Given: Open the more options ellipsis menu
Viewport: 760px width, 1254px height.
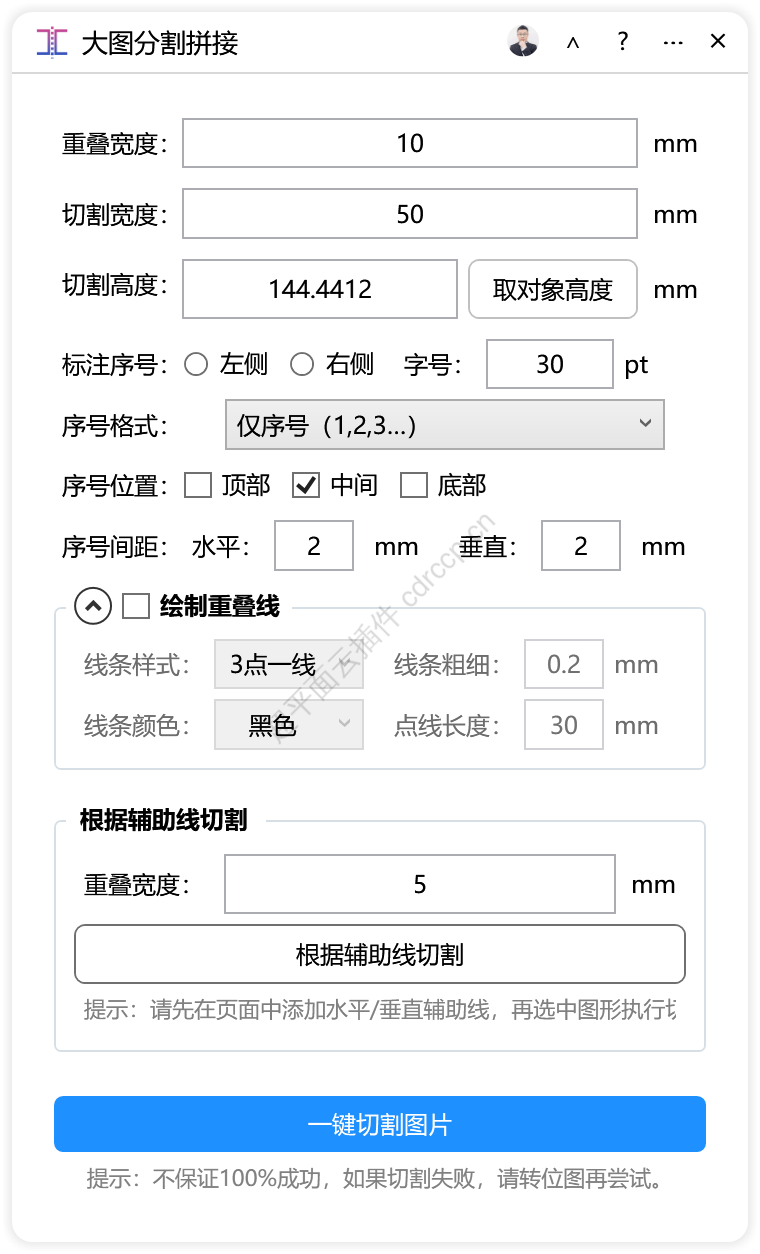Looking at the screenshot, I should [x=673, y=42].
